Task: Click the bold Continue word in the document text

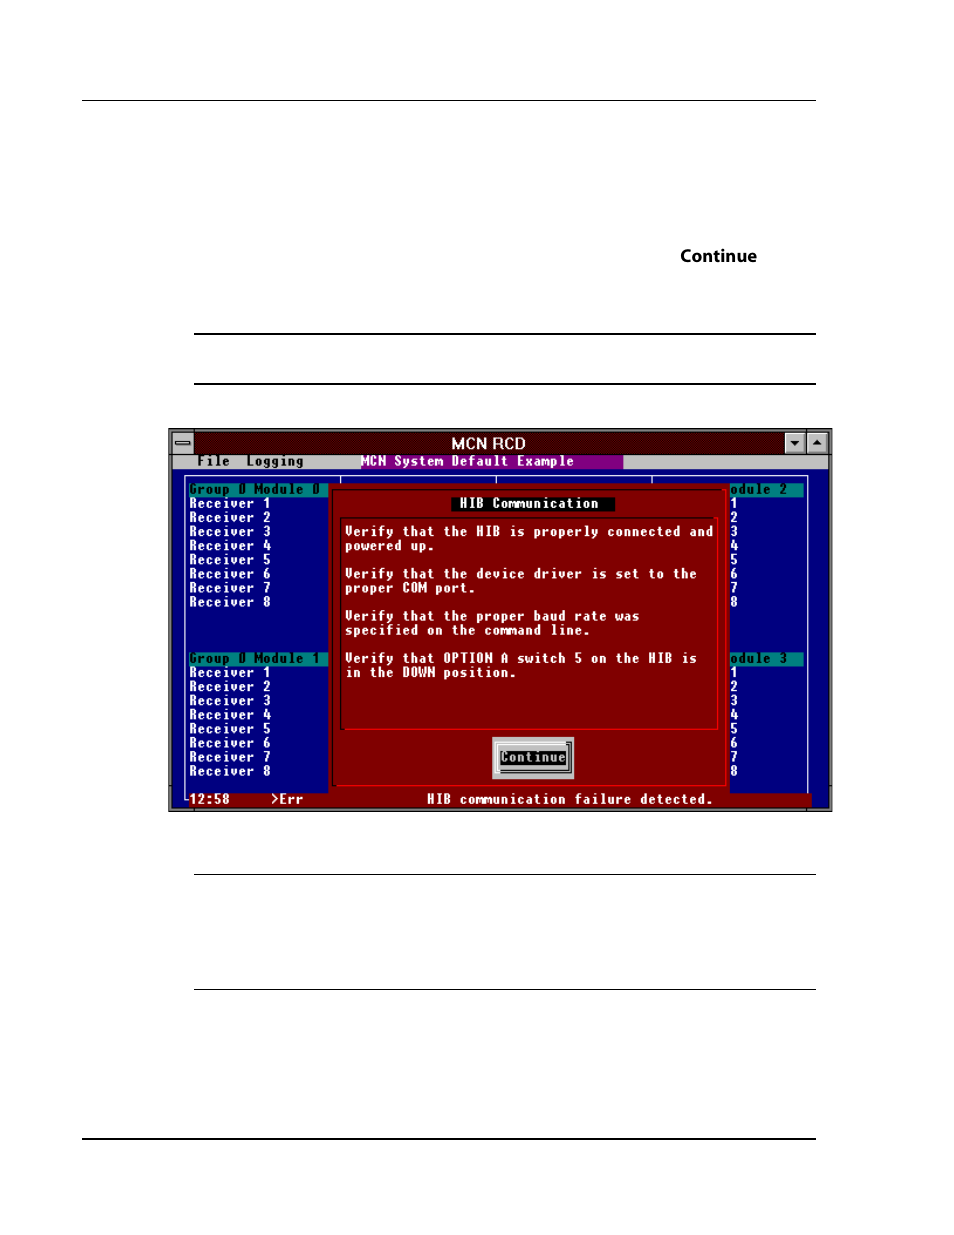Action: point(718,256)
